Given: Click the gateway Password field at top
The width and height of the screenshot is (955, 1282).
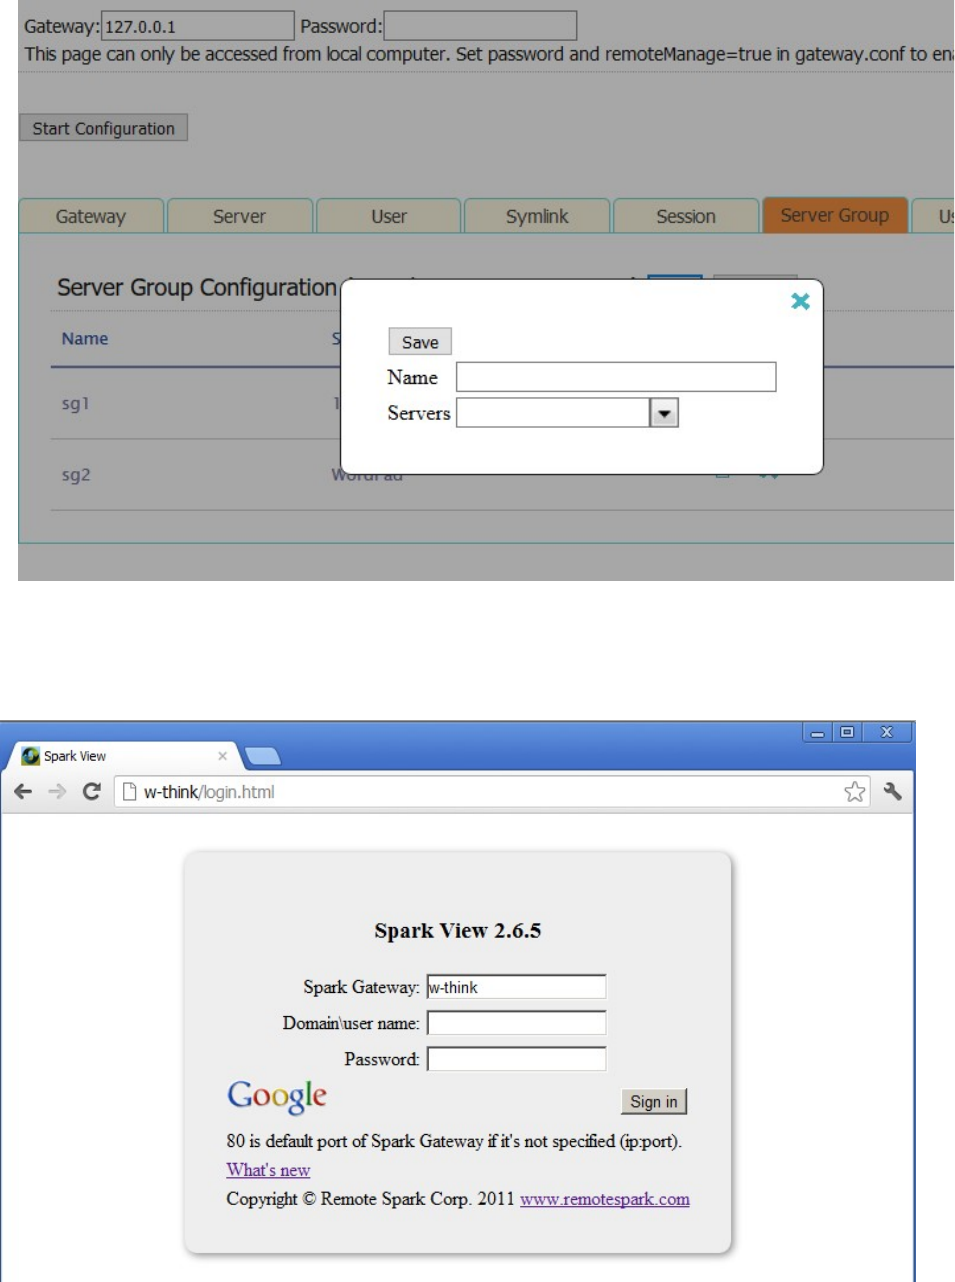Looking at the screenshot, I should pos(480,26).
